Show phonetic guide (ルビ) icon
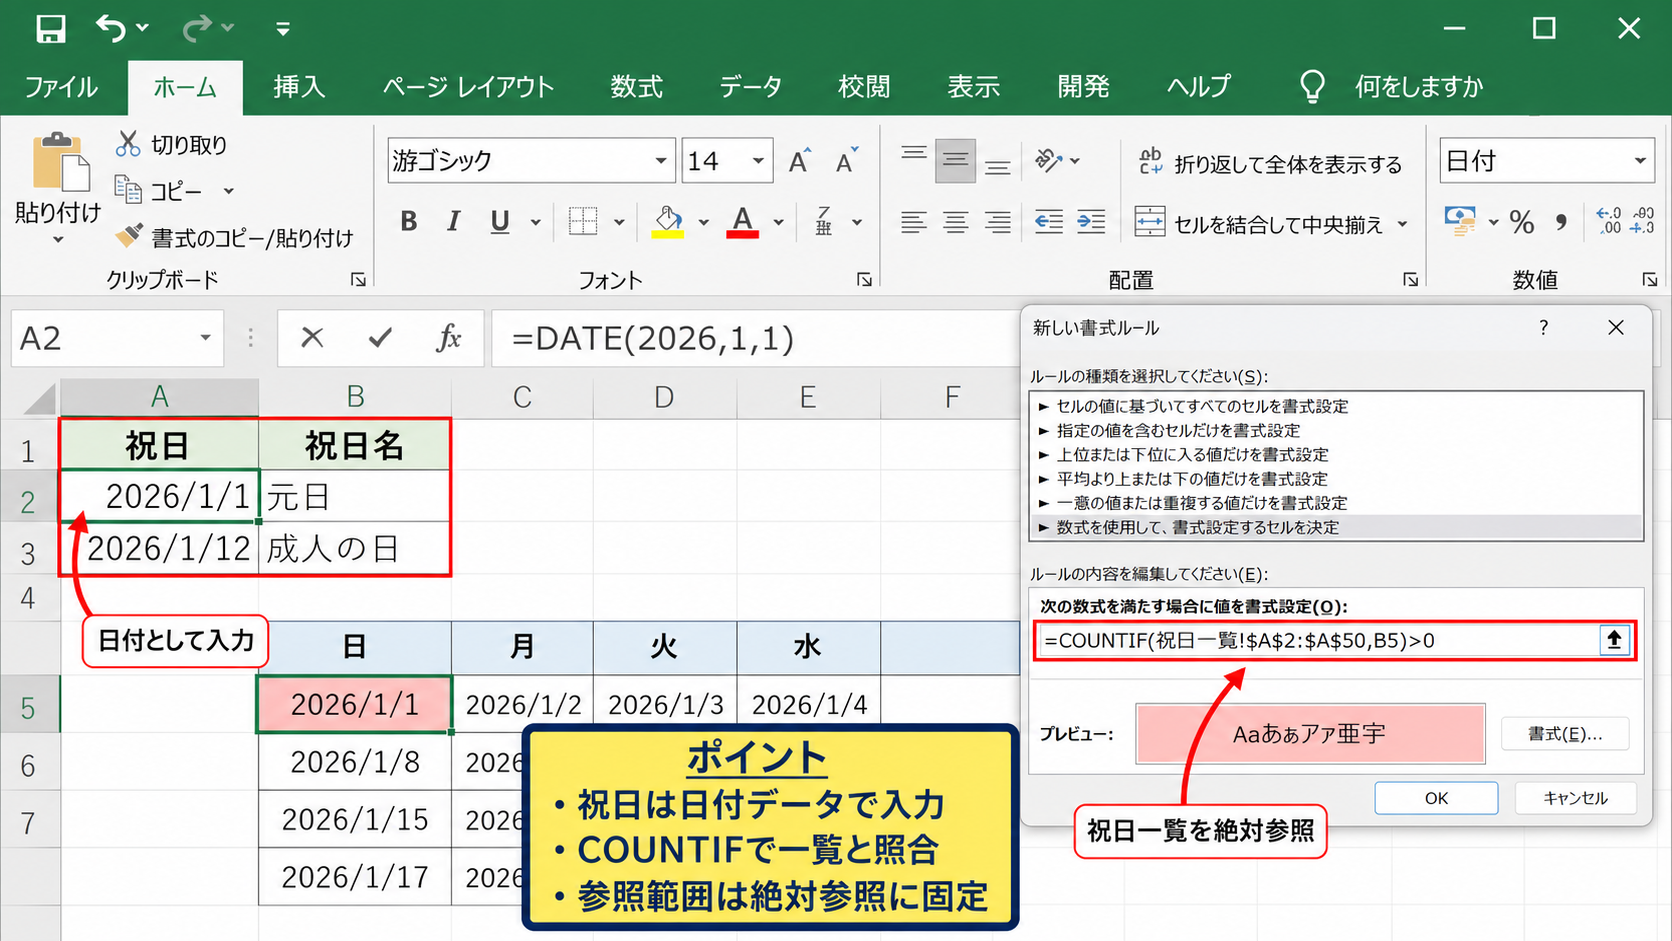Viewport: 1672px width, 941px height. click(x=824, y=222)
